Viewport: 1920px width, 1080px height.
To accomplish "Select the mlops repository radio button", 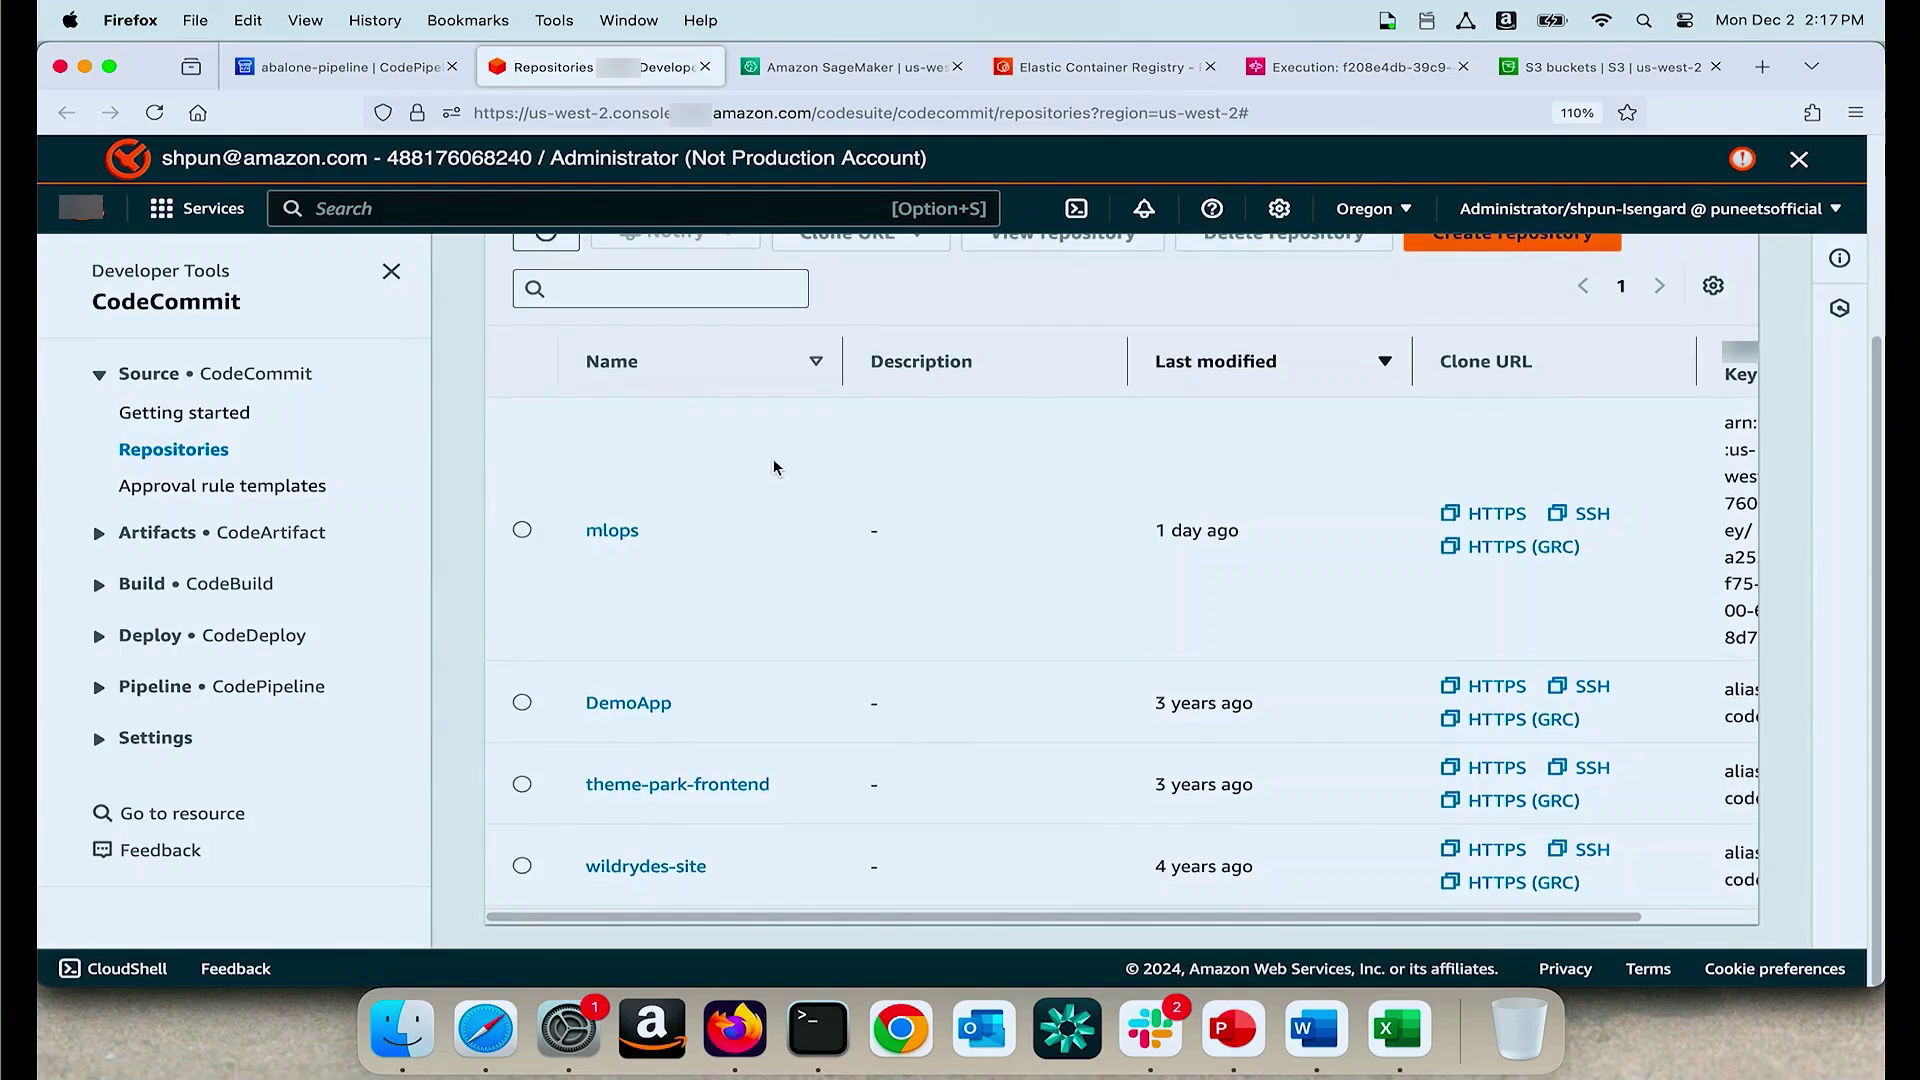I will (522, 530).
